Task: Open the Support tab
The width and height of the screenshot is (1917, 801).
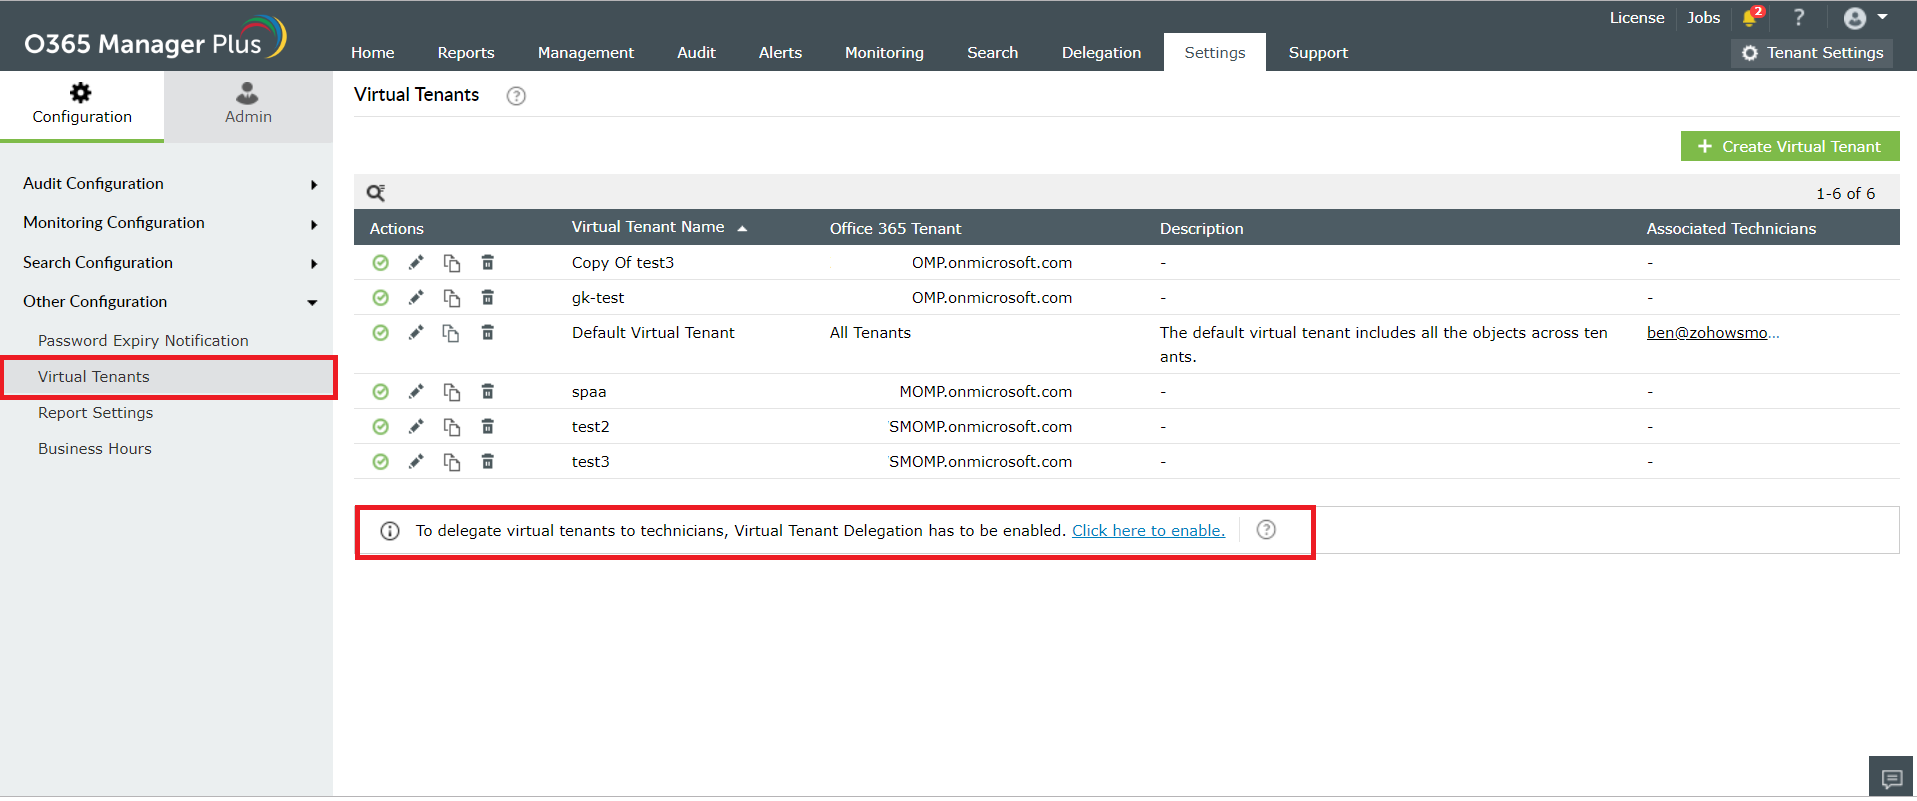Action: pos(1318,52)
